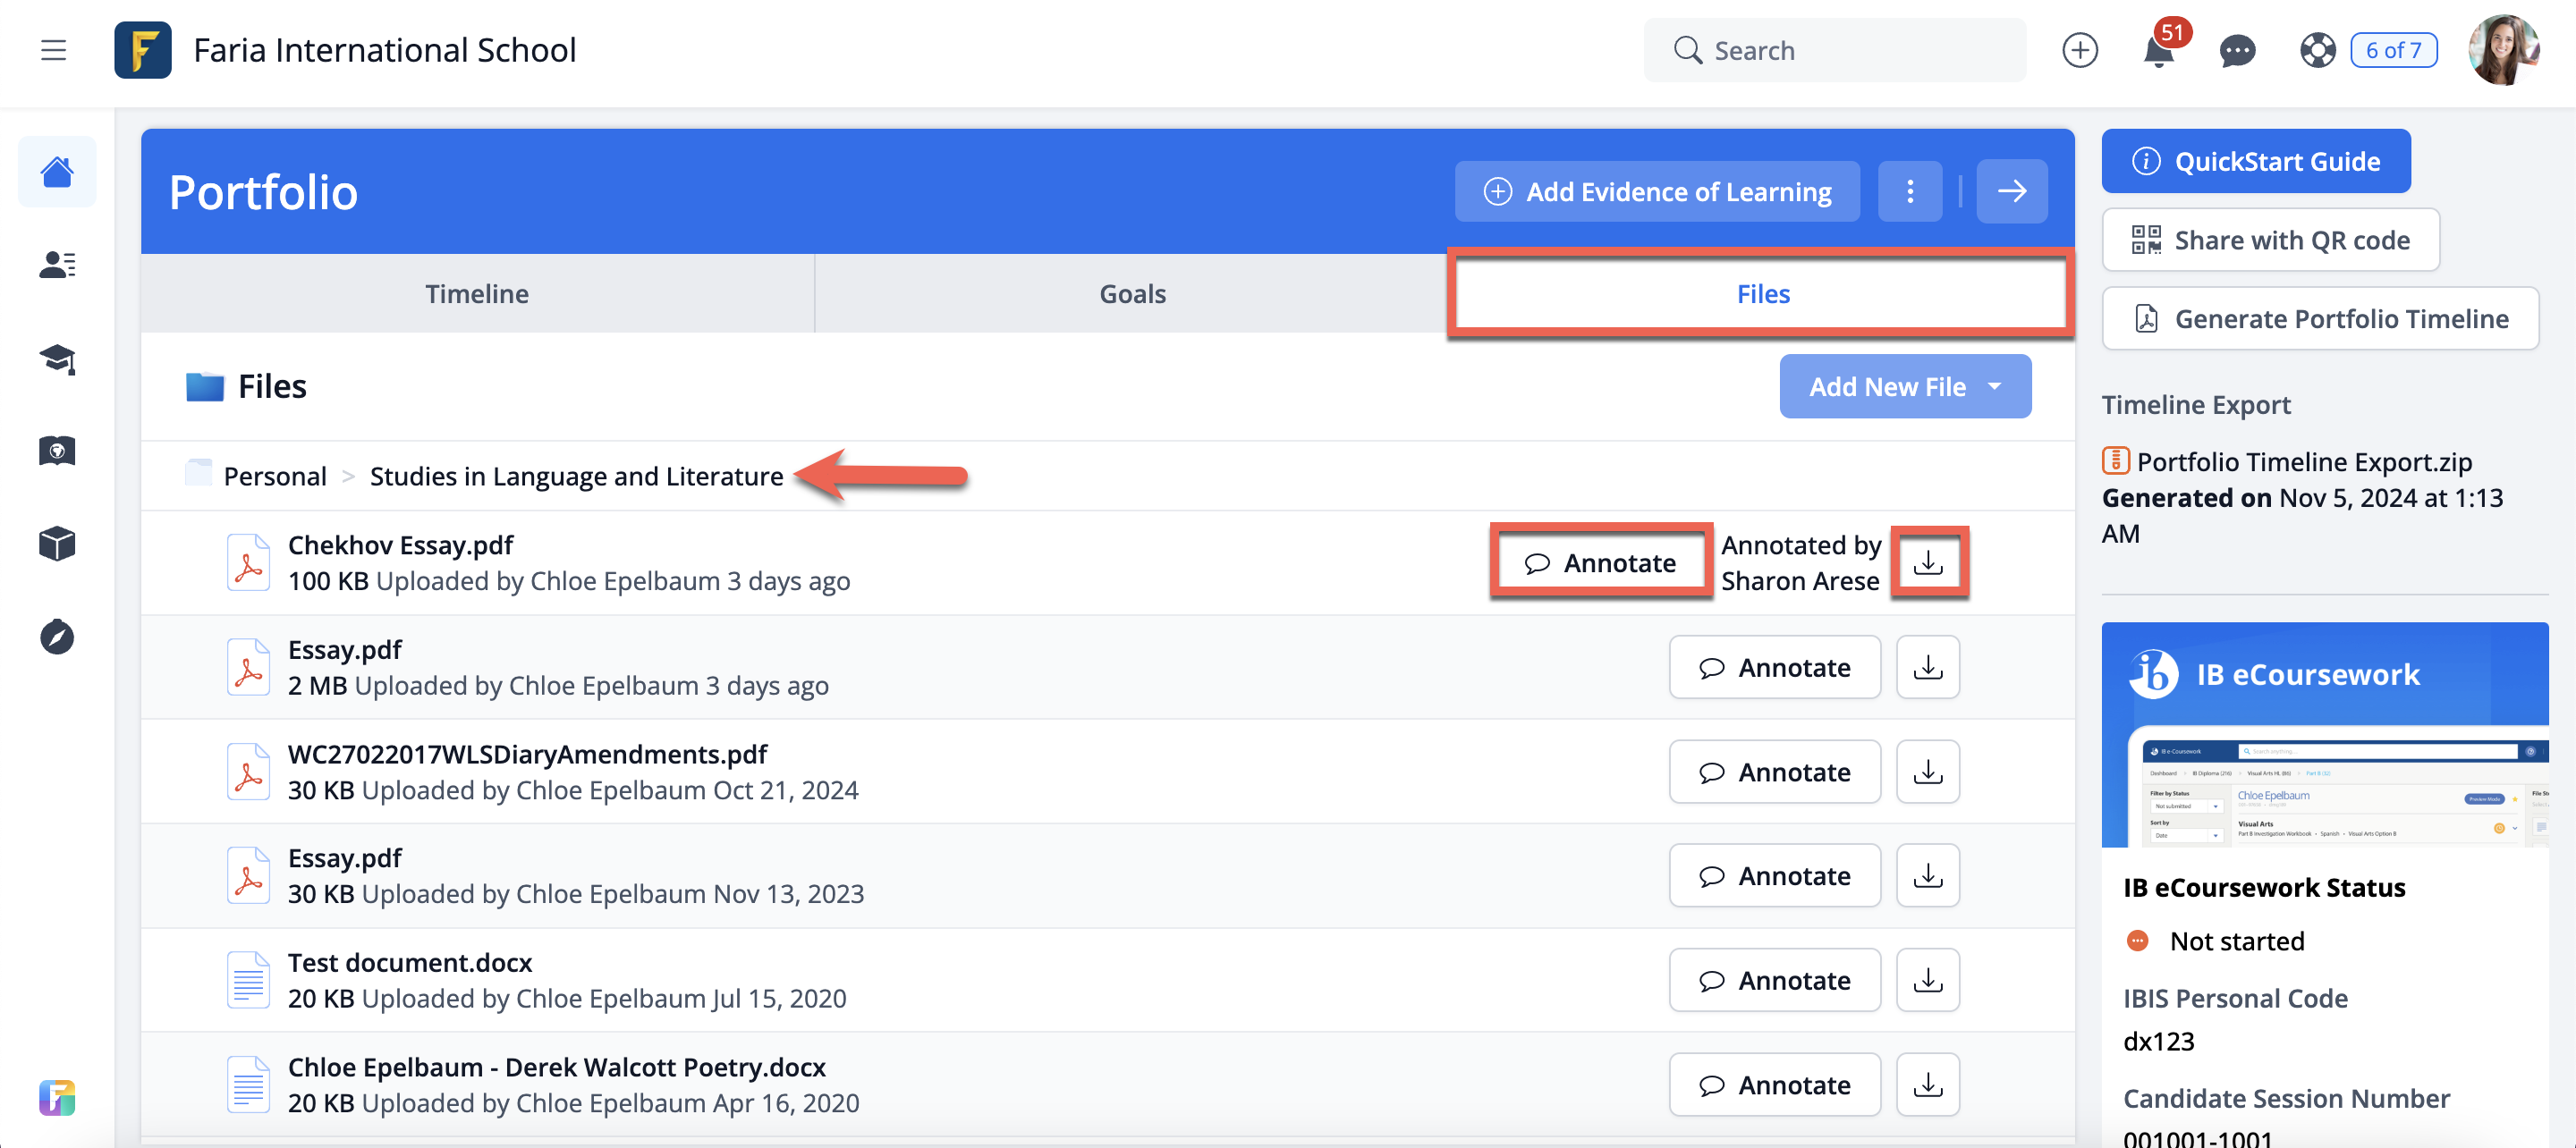
Task: Switch to the Goals tab
Action: pyautogui.click(x=1132, y=294)
